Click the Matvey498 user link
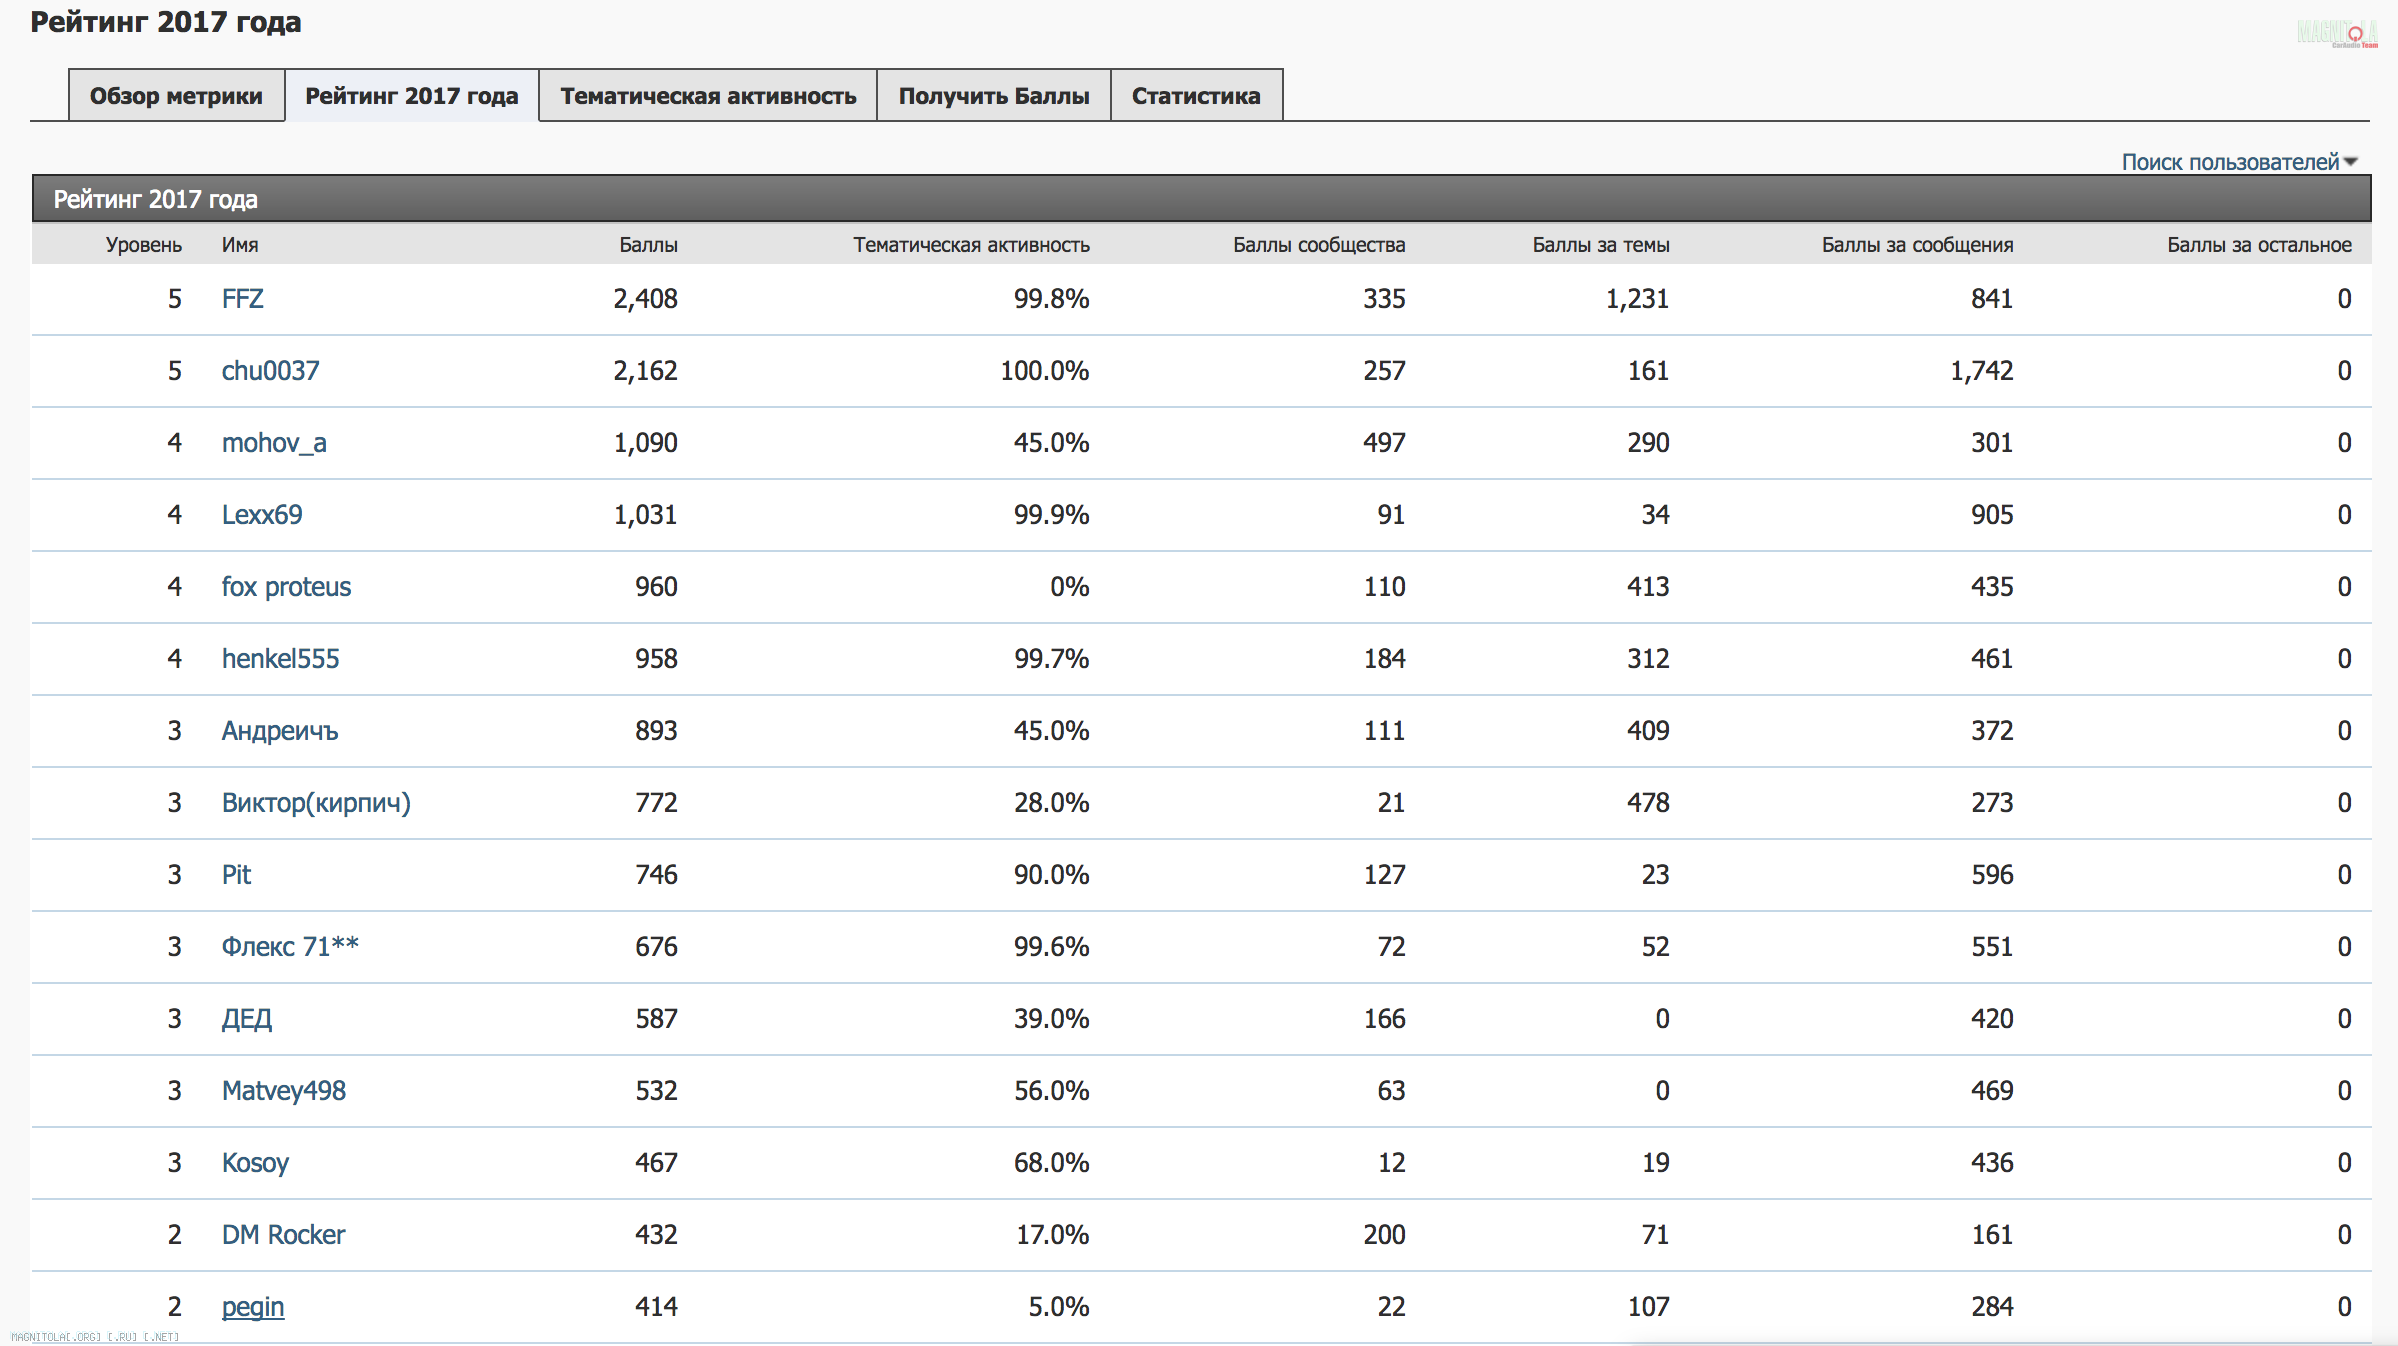 (283, 1091)
